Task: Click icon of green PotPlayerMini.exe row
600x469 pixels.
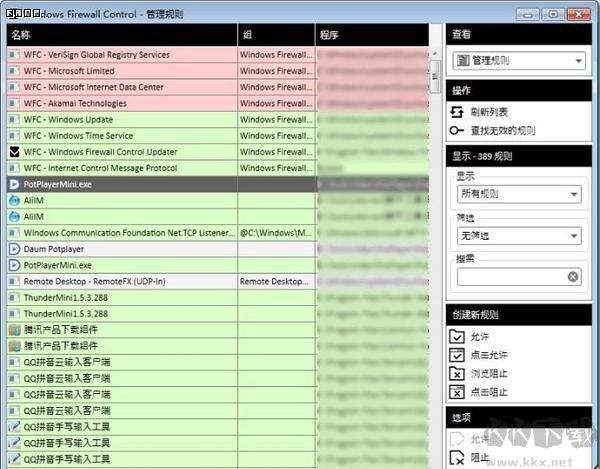Action: [x=14, y=265]
